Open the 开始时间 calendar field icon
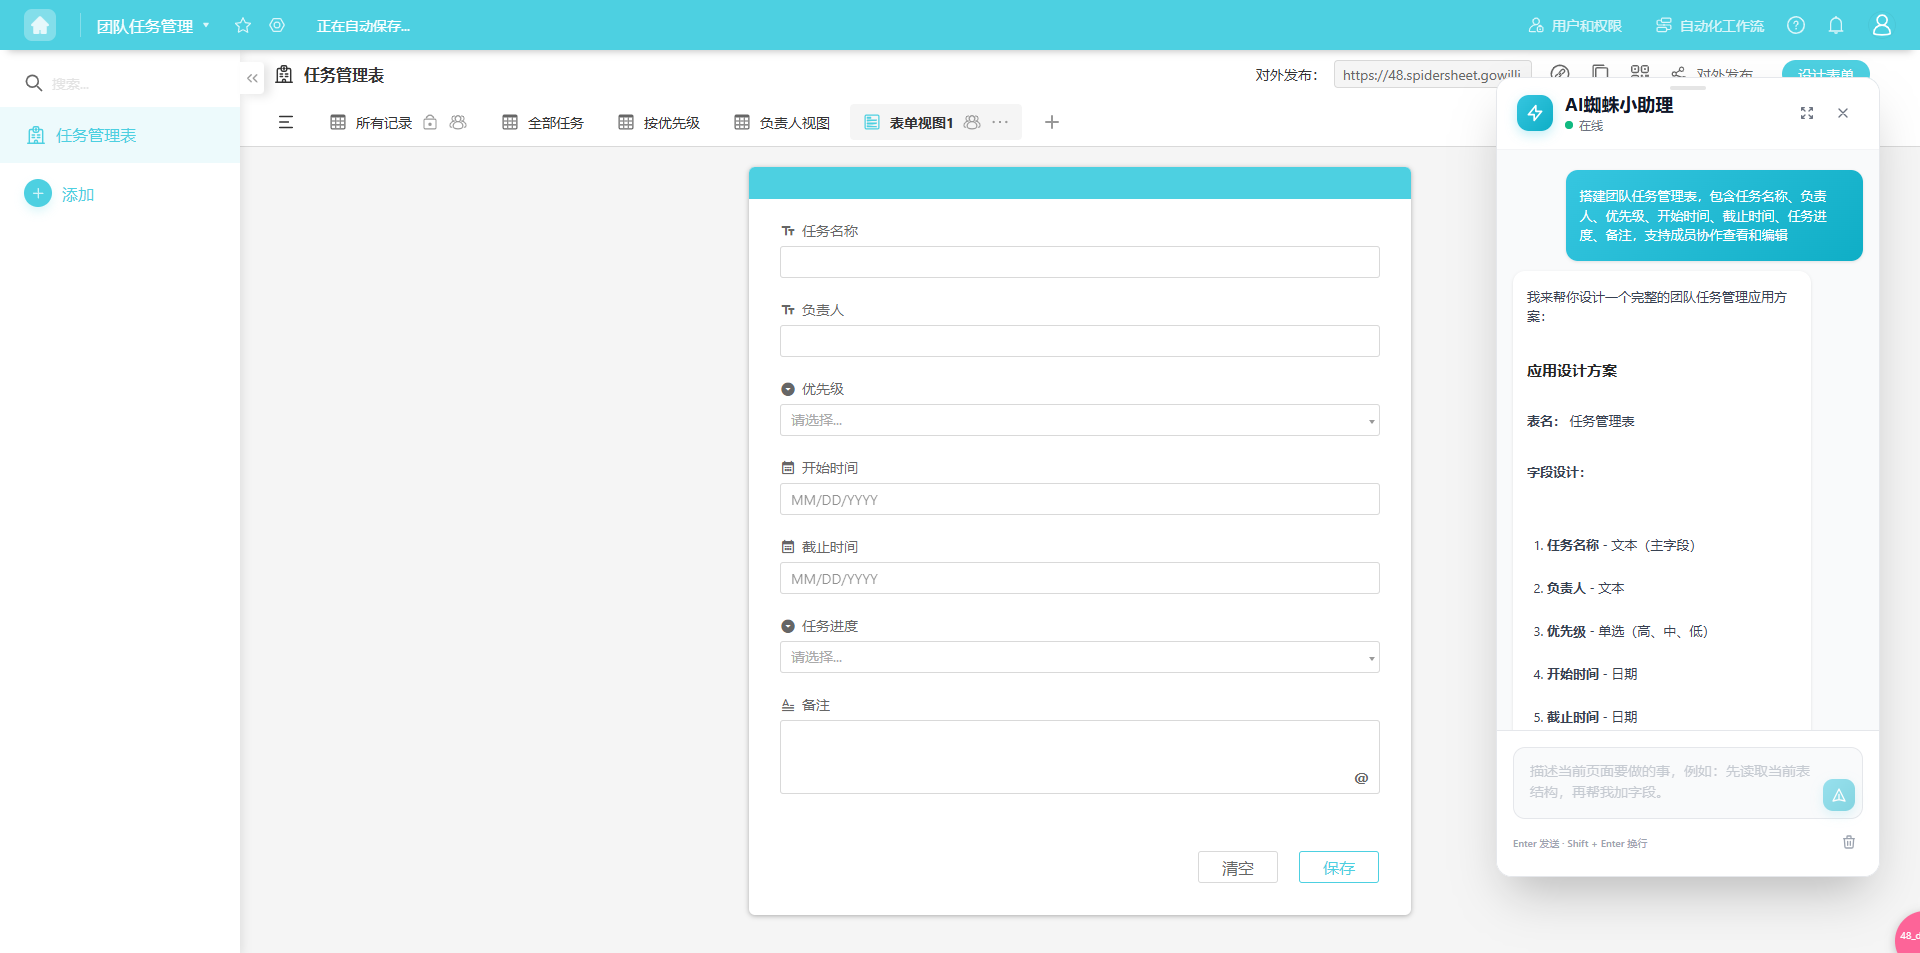The height and width of the screenshot is (953, 1920). [x=788, y=468]
